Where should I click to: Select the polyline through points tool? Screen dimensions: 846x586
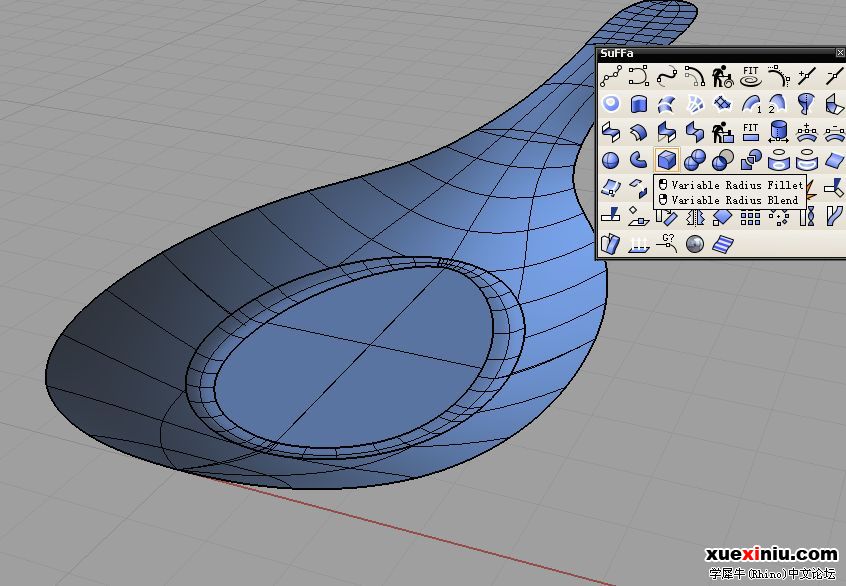tap(611, 77)
